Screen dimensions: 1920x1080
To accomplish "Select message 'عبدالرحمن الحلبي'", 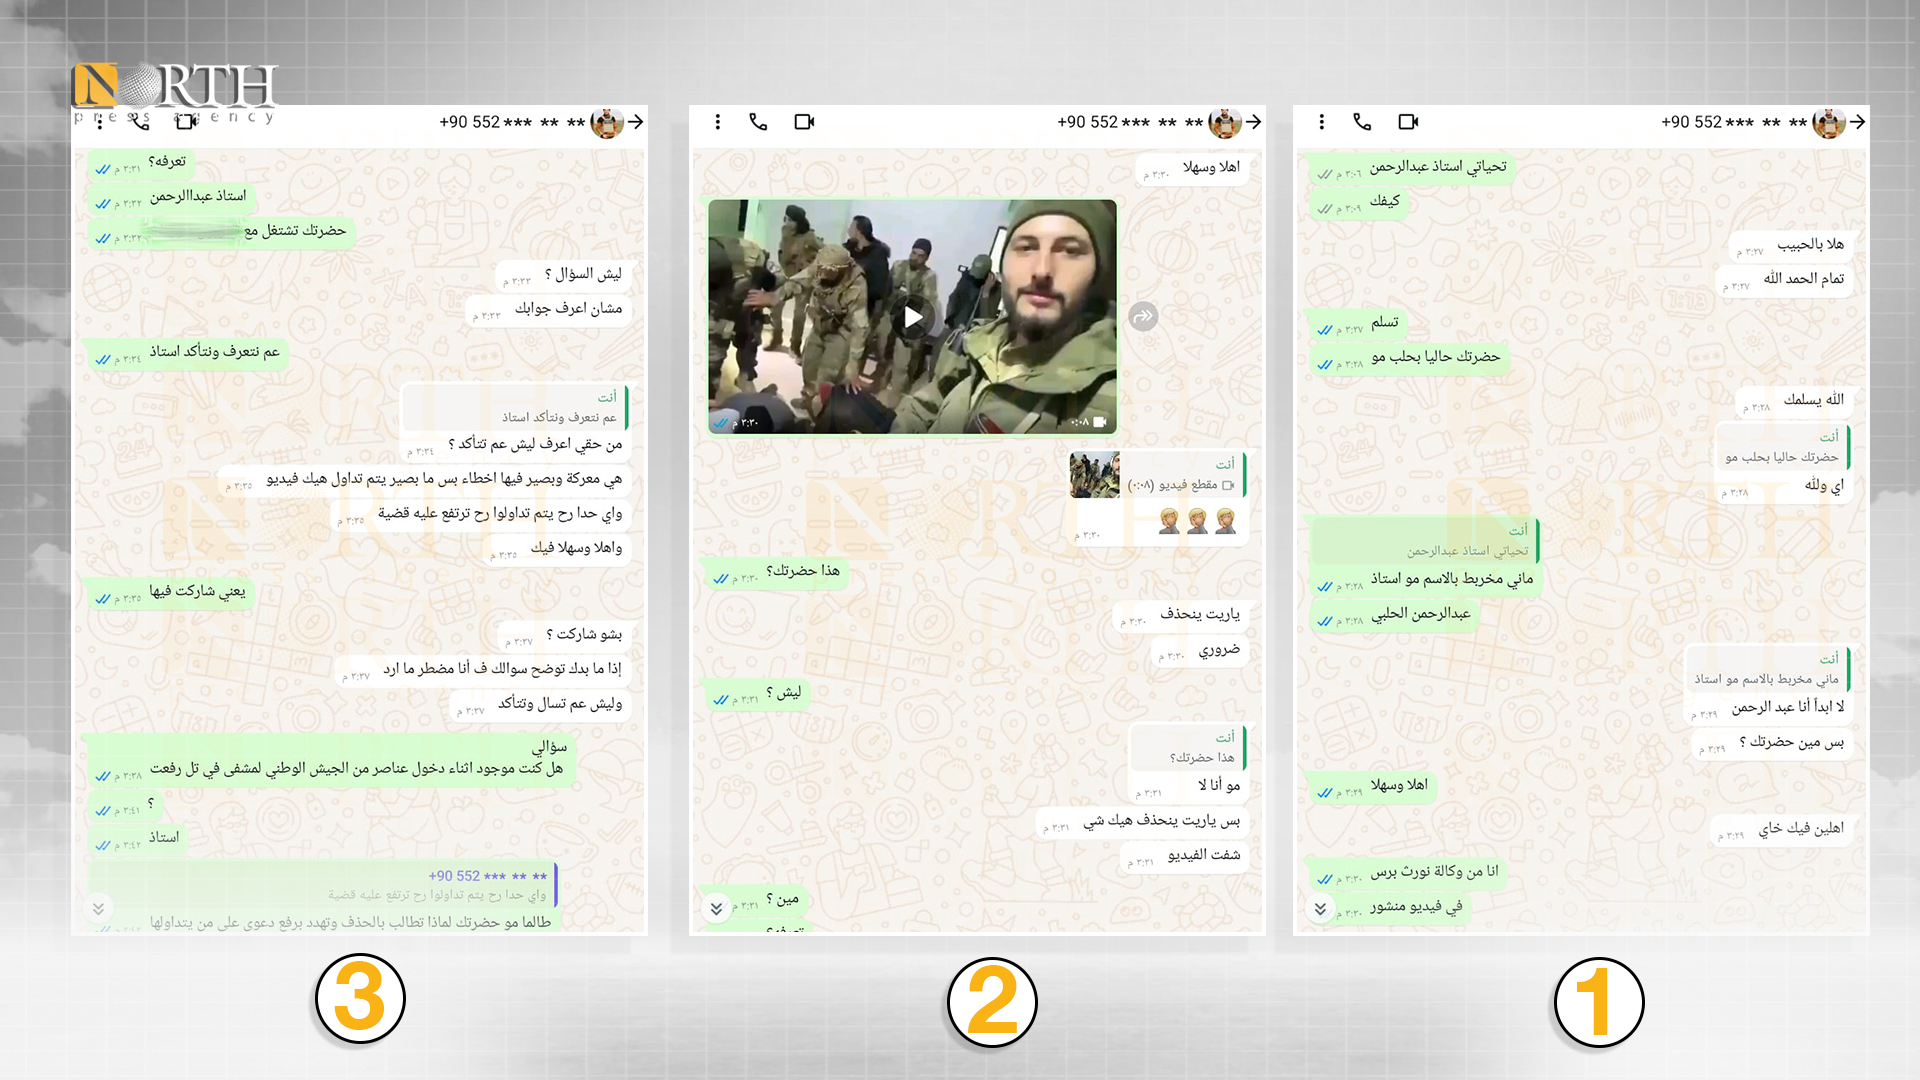I will point(1394,615).
